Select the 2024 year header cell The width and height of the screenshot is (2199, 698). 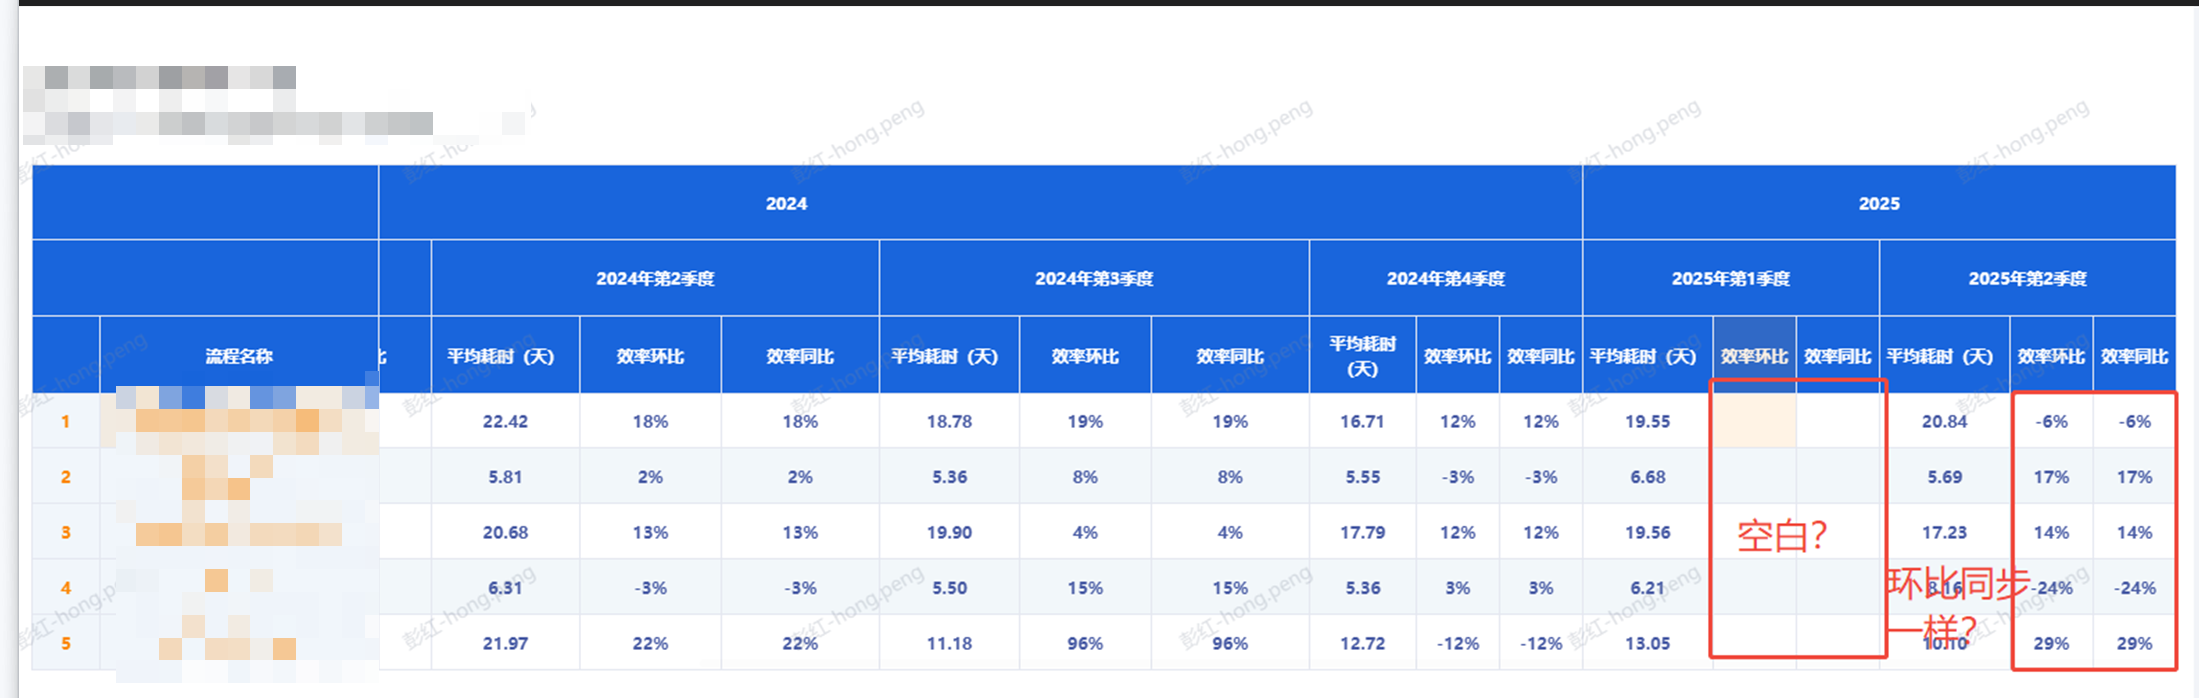pos(981,203)
